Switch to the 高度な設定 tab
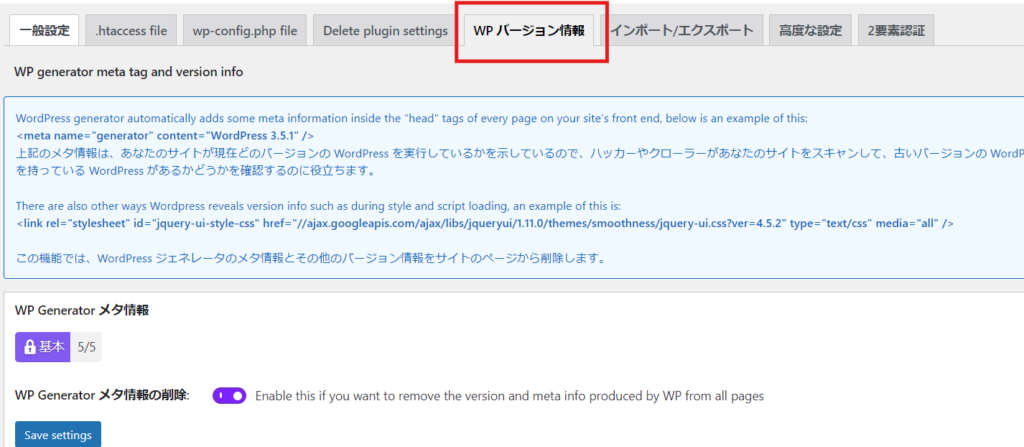Image resolution: width=1024 pixels, height=447 pixels. [x=811, y=30]
